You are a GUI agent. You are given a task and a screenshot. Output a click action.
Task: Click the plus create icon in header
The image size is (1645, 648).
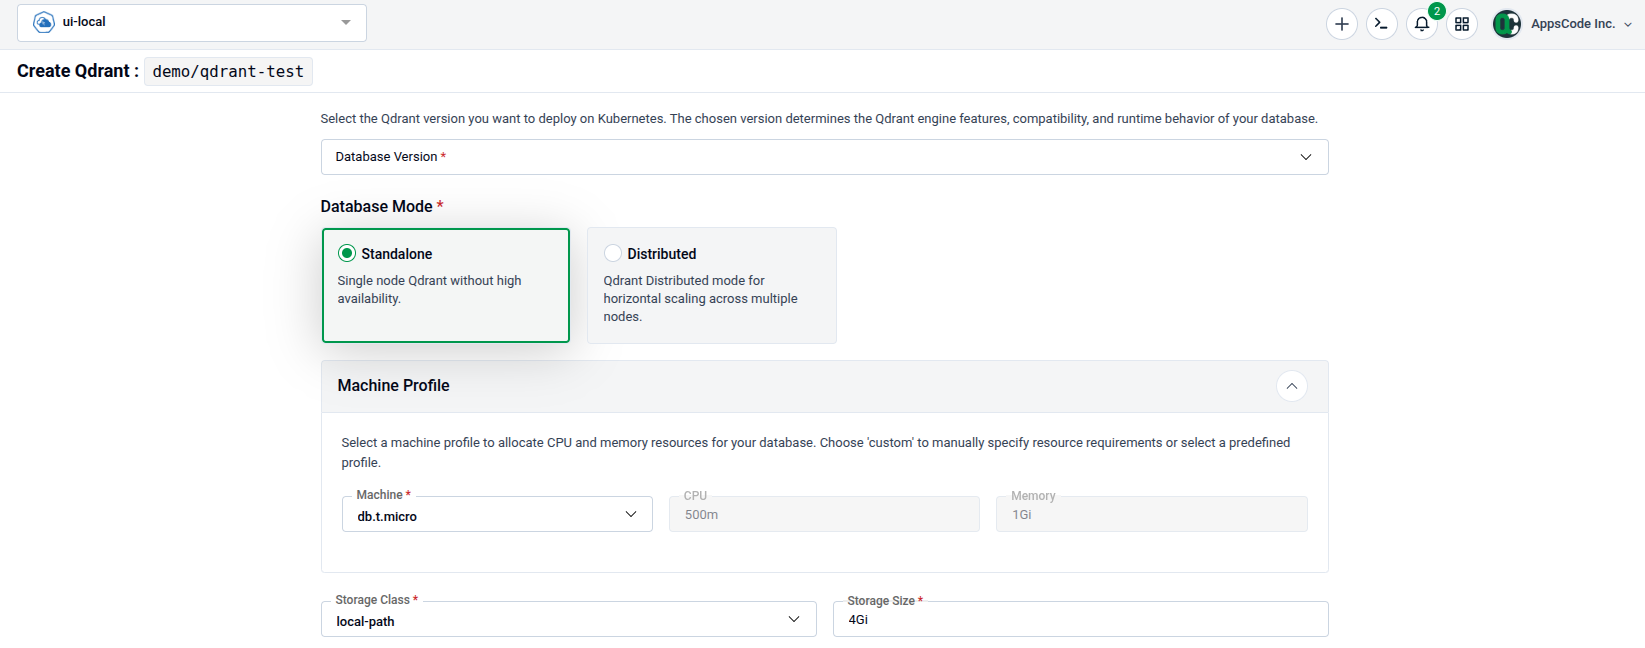[x=1341, y=24]
